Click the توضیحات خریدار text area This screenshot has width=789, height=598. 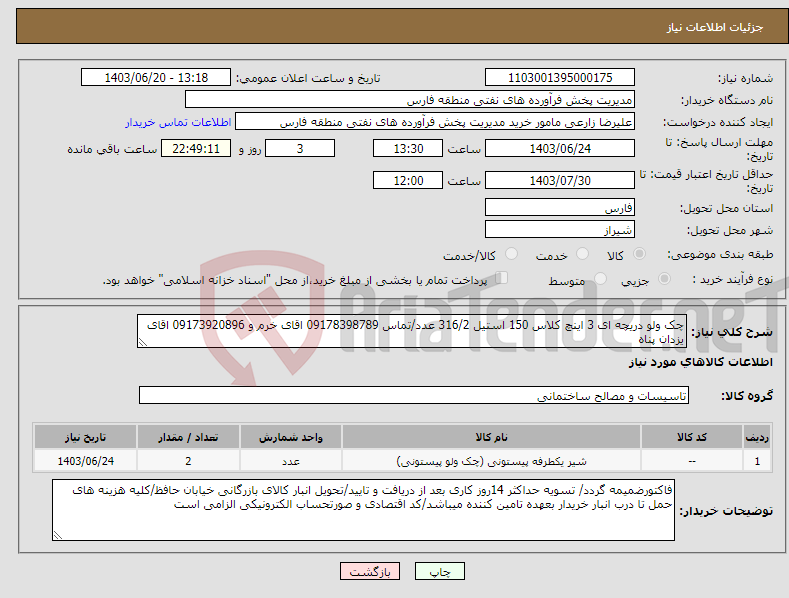tap(363, 510)
